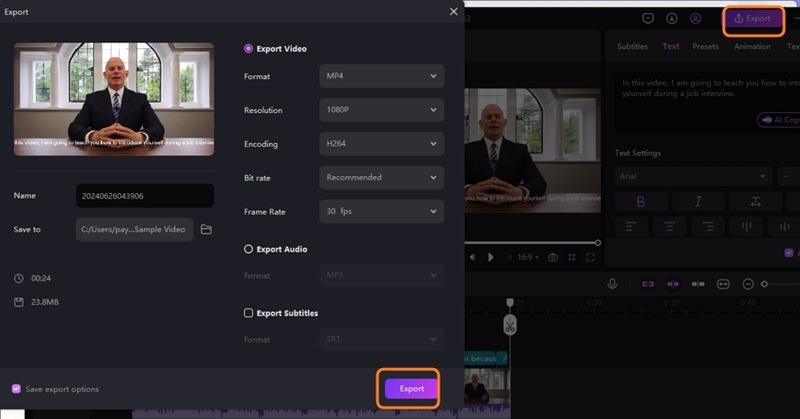The width and height of the screenshot is (800, 419).
Task: Switch to the Subtitles tab
Action: (632, 46)
